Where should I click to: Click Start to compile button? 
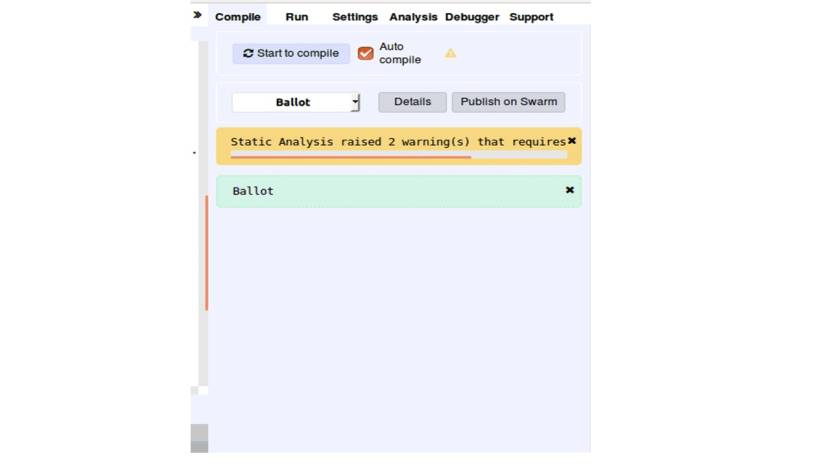[x=291, y=53]
